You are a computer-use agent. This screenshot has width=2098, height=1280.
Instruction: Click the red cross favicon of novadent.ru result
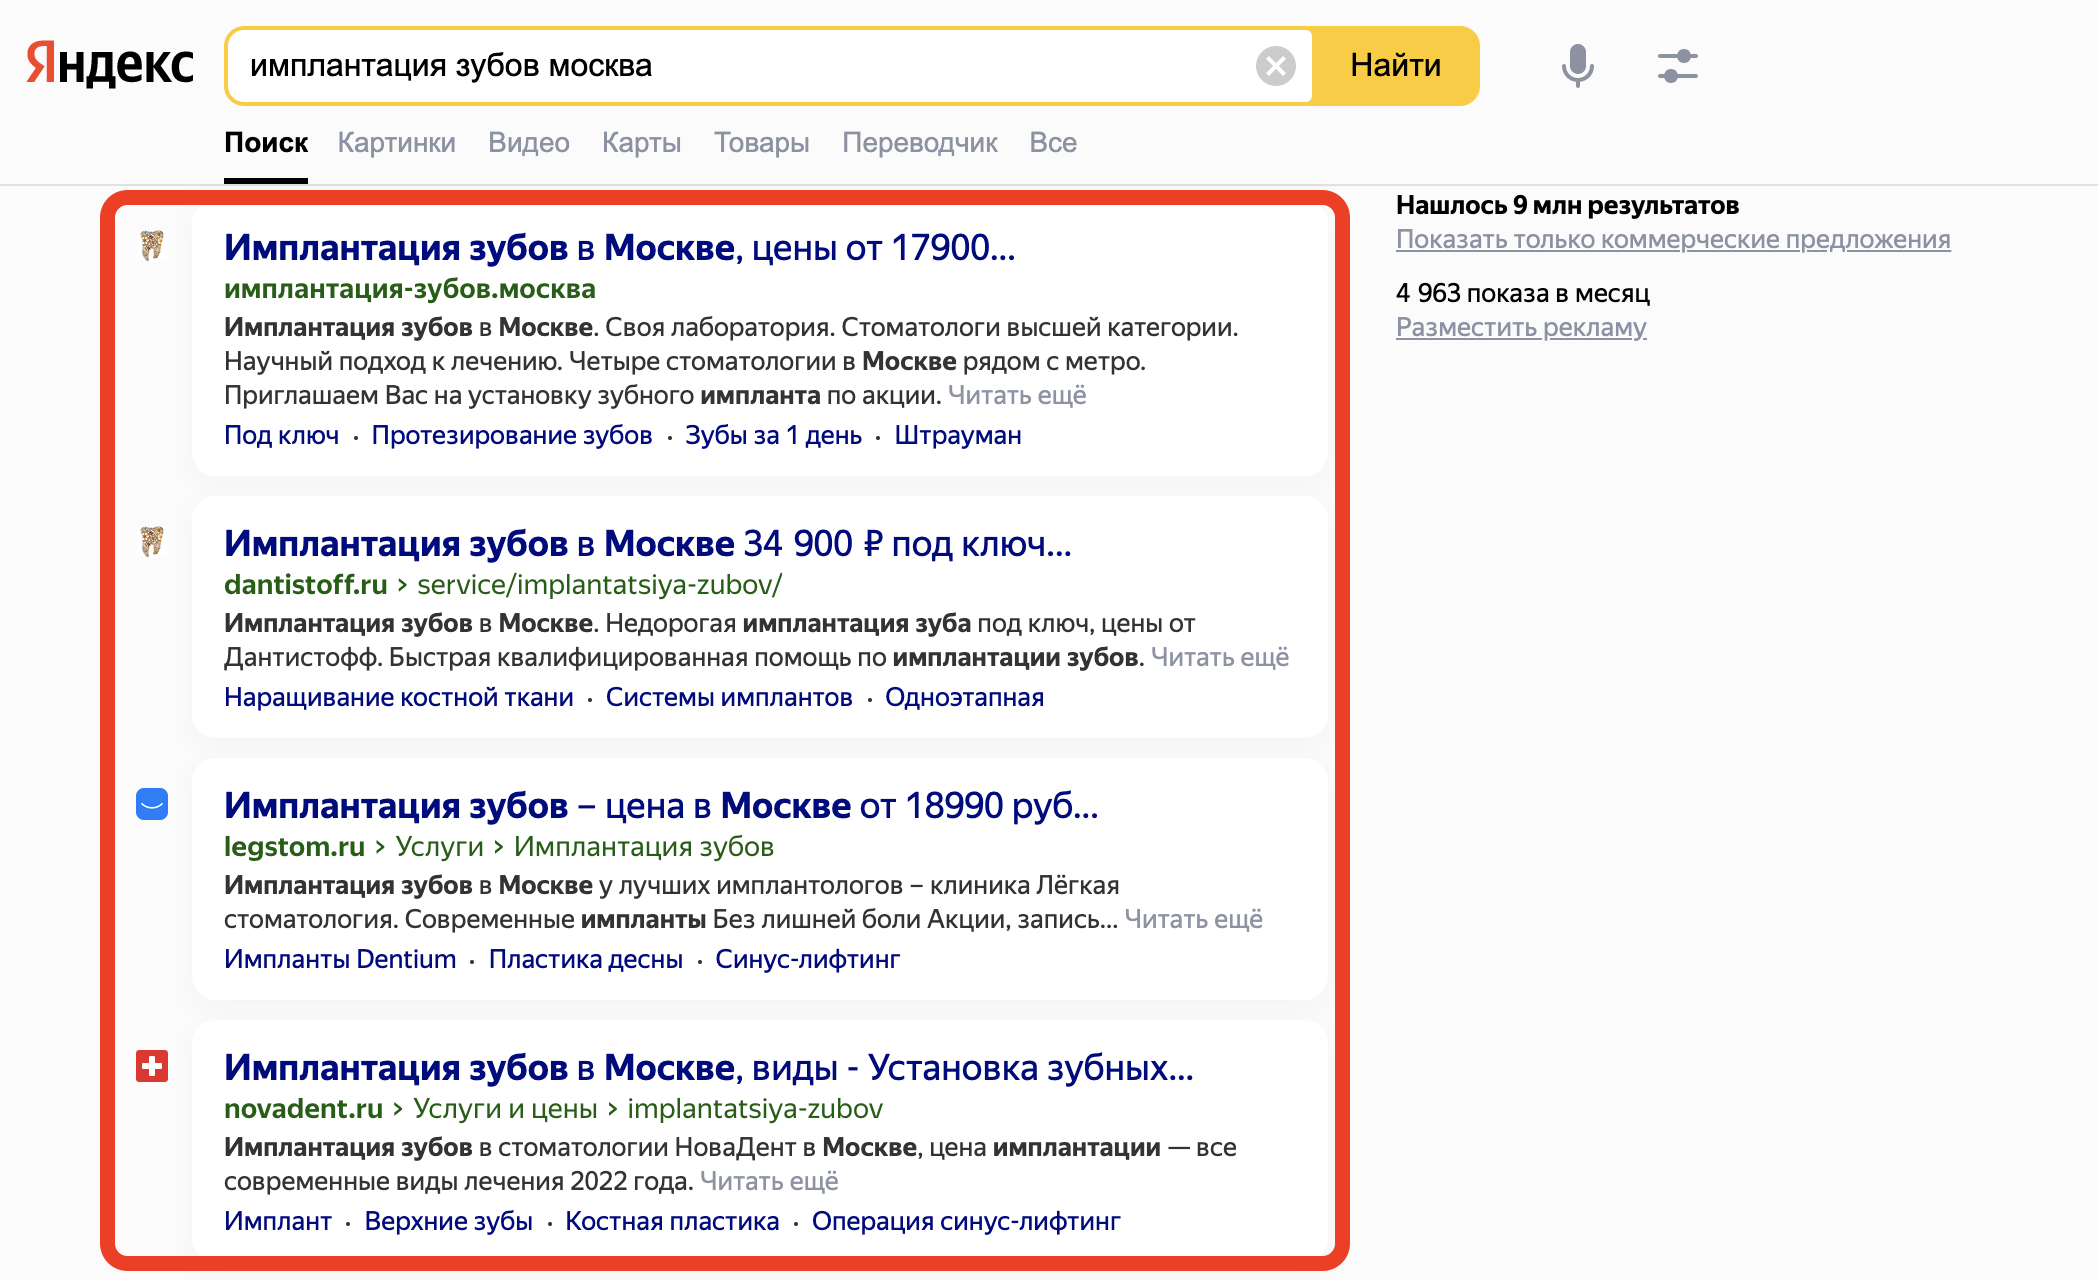(152, 1066)
